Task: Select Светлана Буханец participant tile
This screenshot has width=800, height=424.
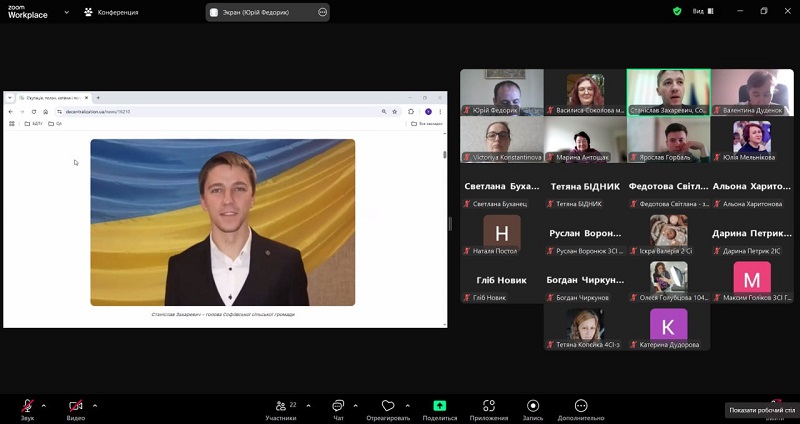Action: pos(502,187)
